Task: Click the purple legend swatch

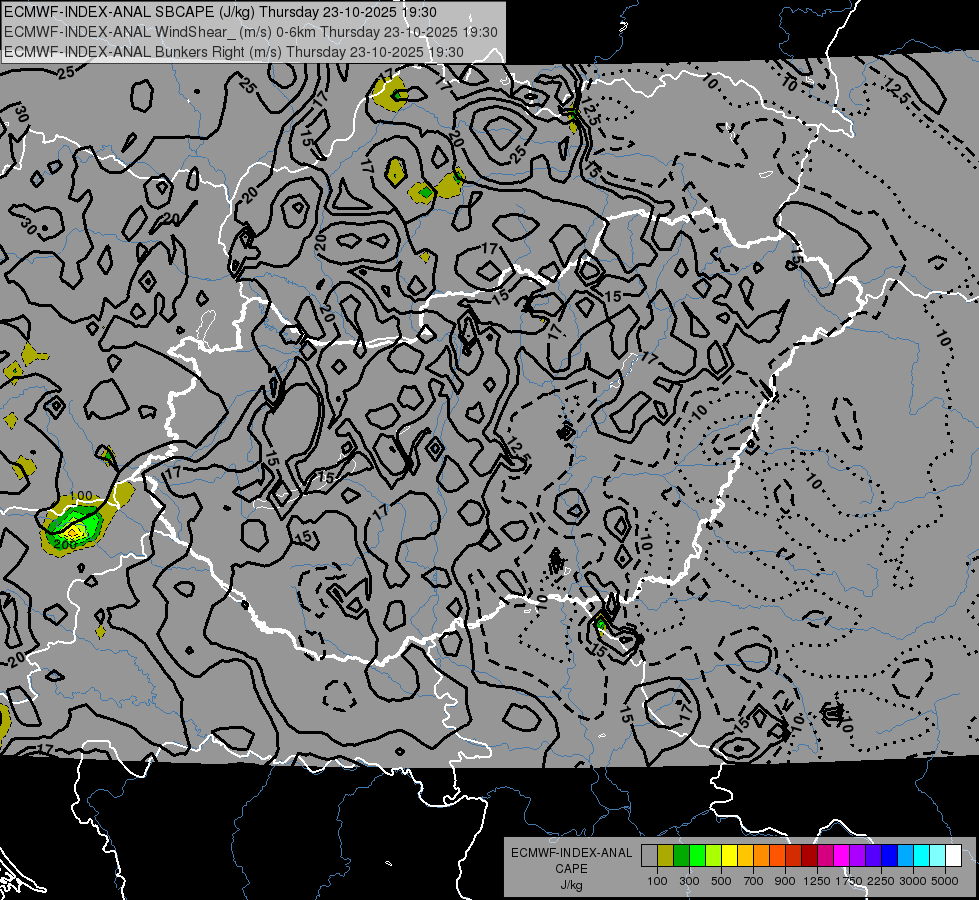Action: pos(857,856)
